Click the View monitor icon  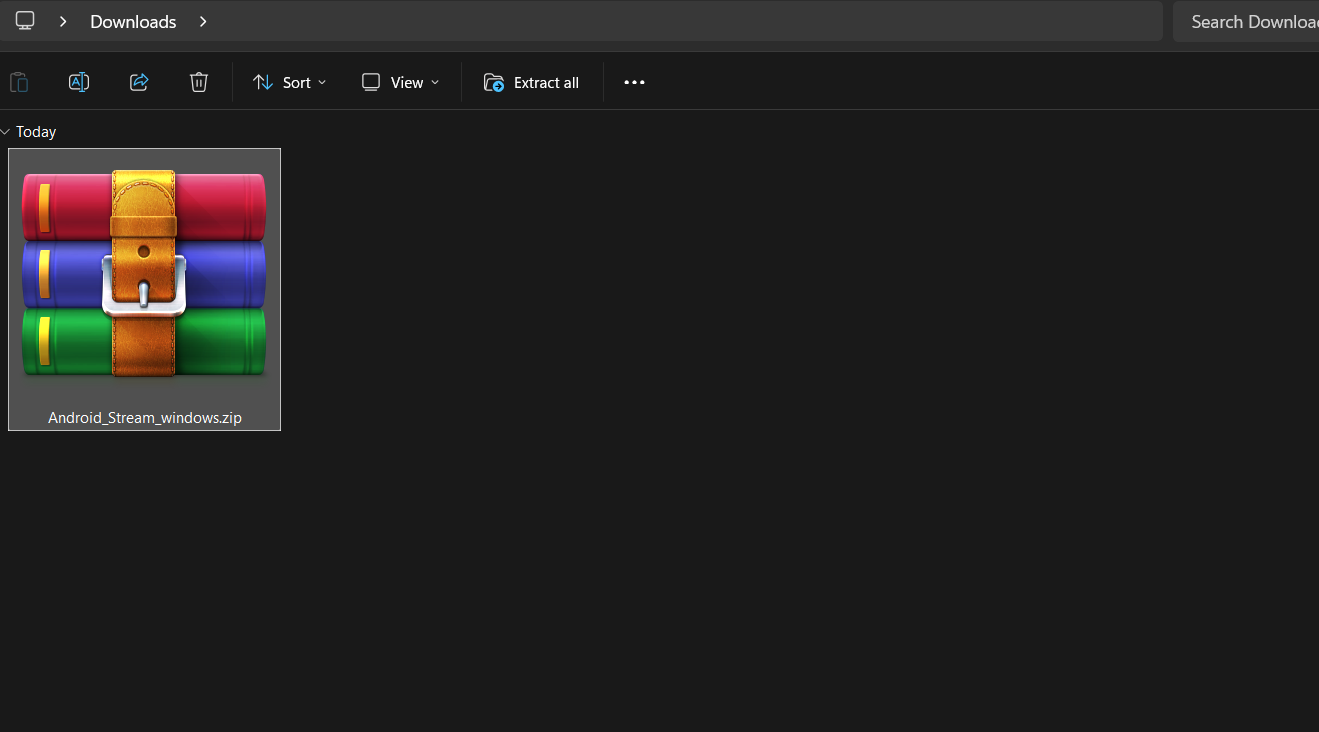(x=370, y=82)
